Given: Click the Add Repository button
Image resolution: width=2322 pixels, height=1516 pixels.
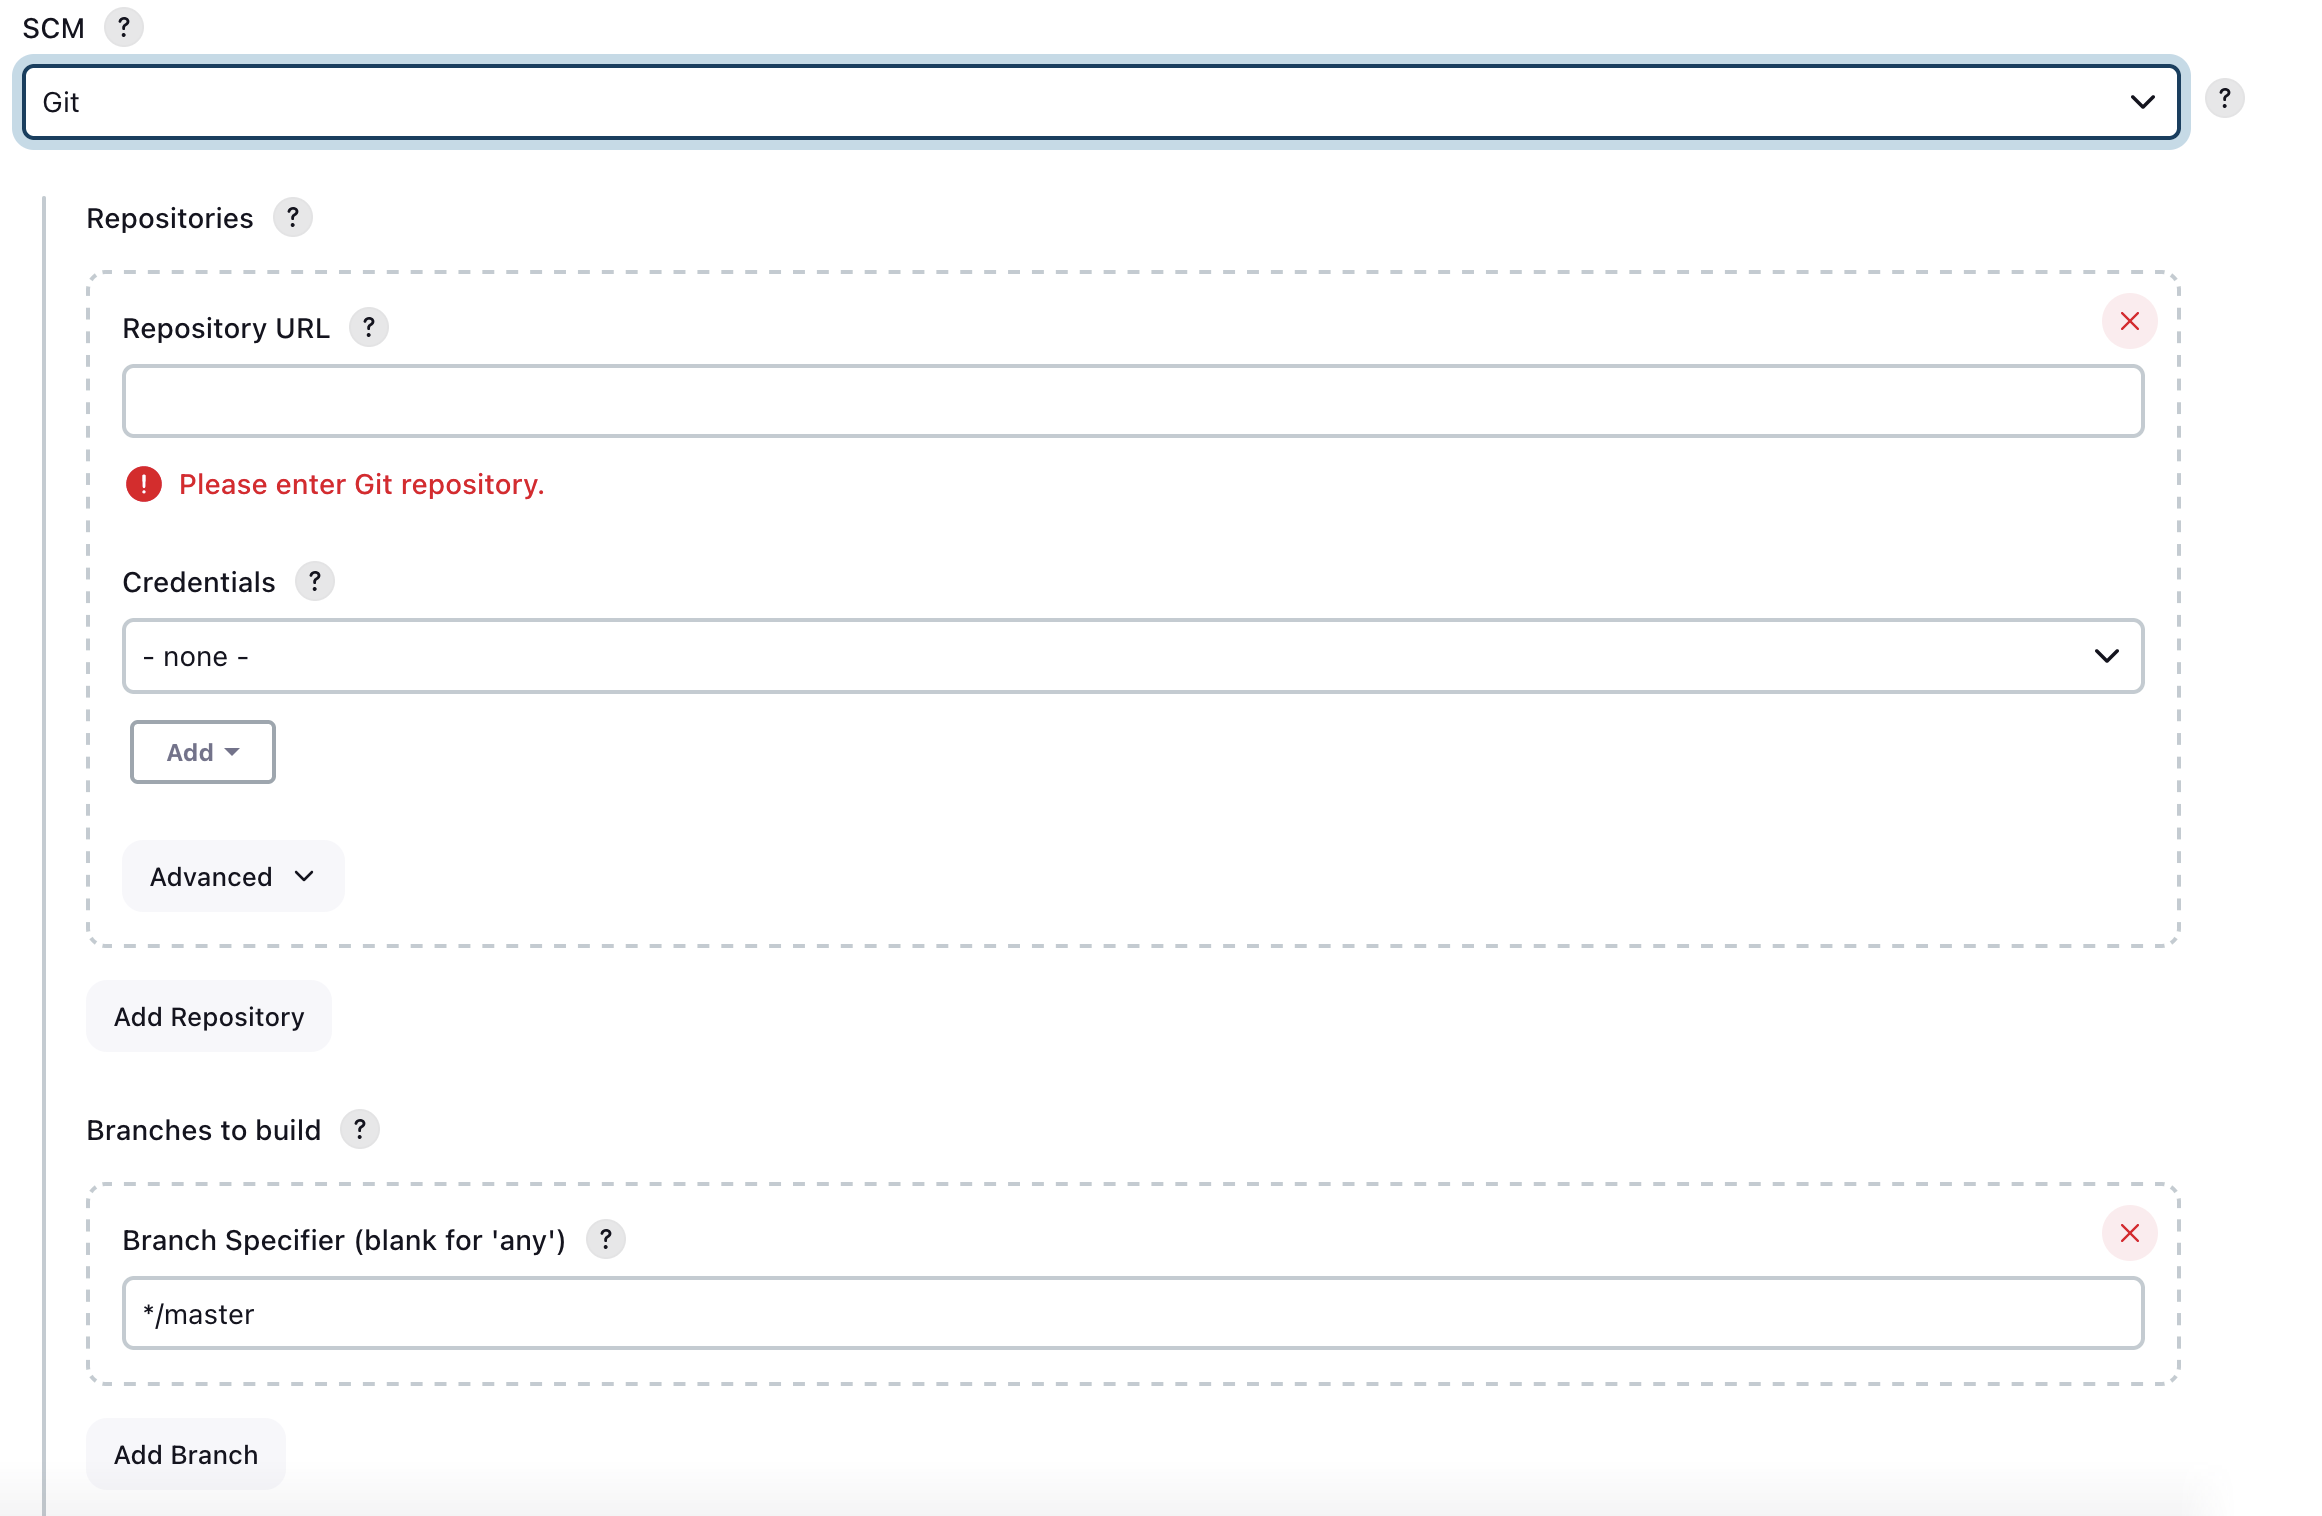Looking at the screenshot, I should click(x=208, y=1015).
